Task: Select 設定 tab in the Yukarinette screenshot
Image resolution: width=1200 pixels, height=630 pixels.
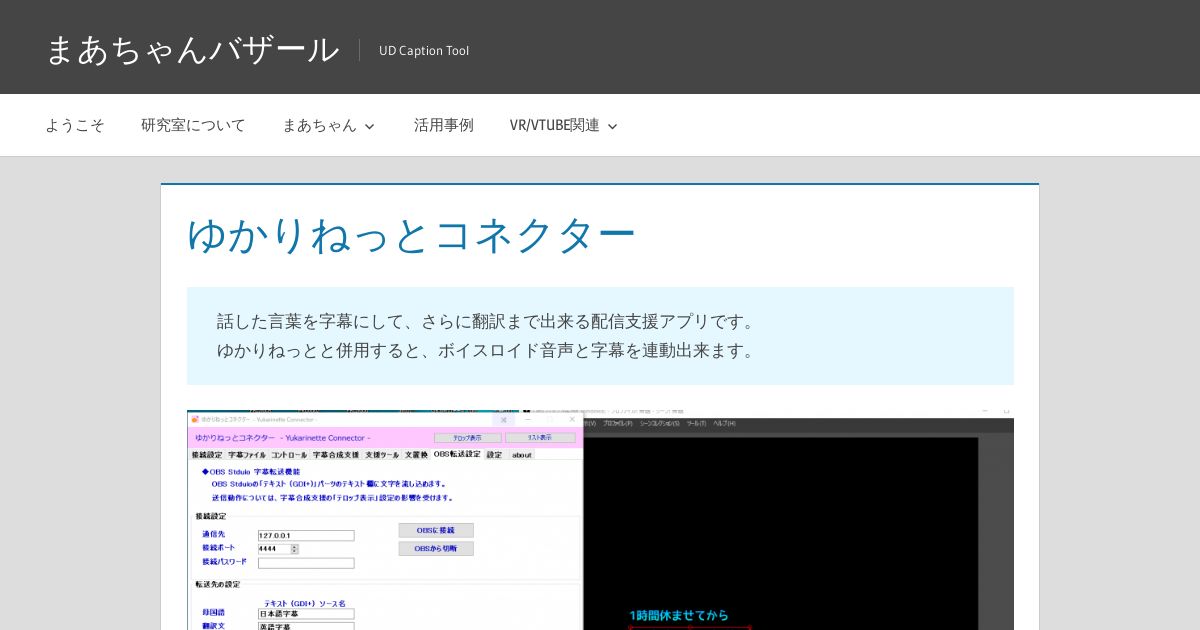Action: [494, 454]
